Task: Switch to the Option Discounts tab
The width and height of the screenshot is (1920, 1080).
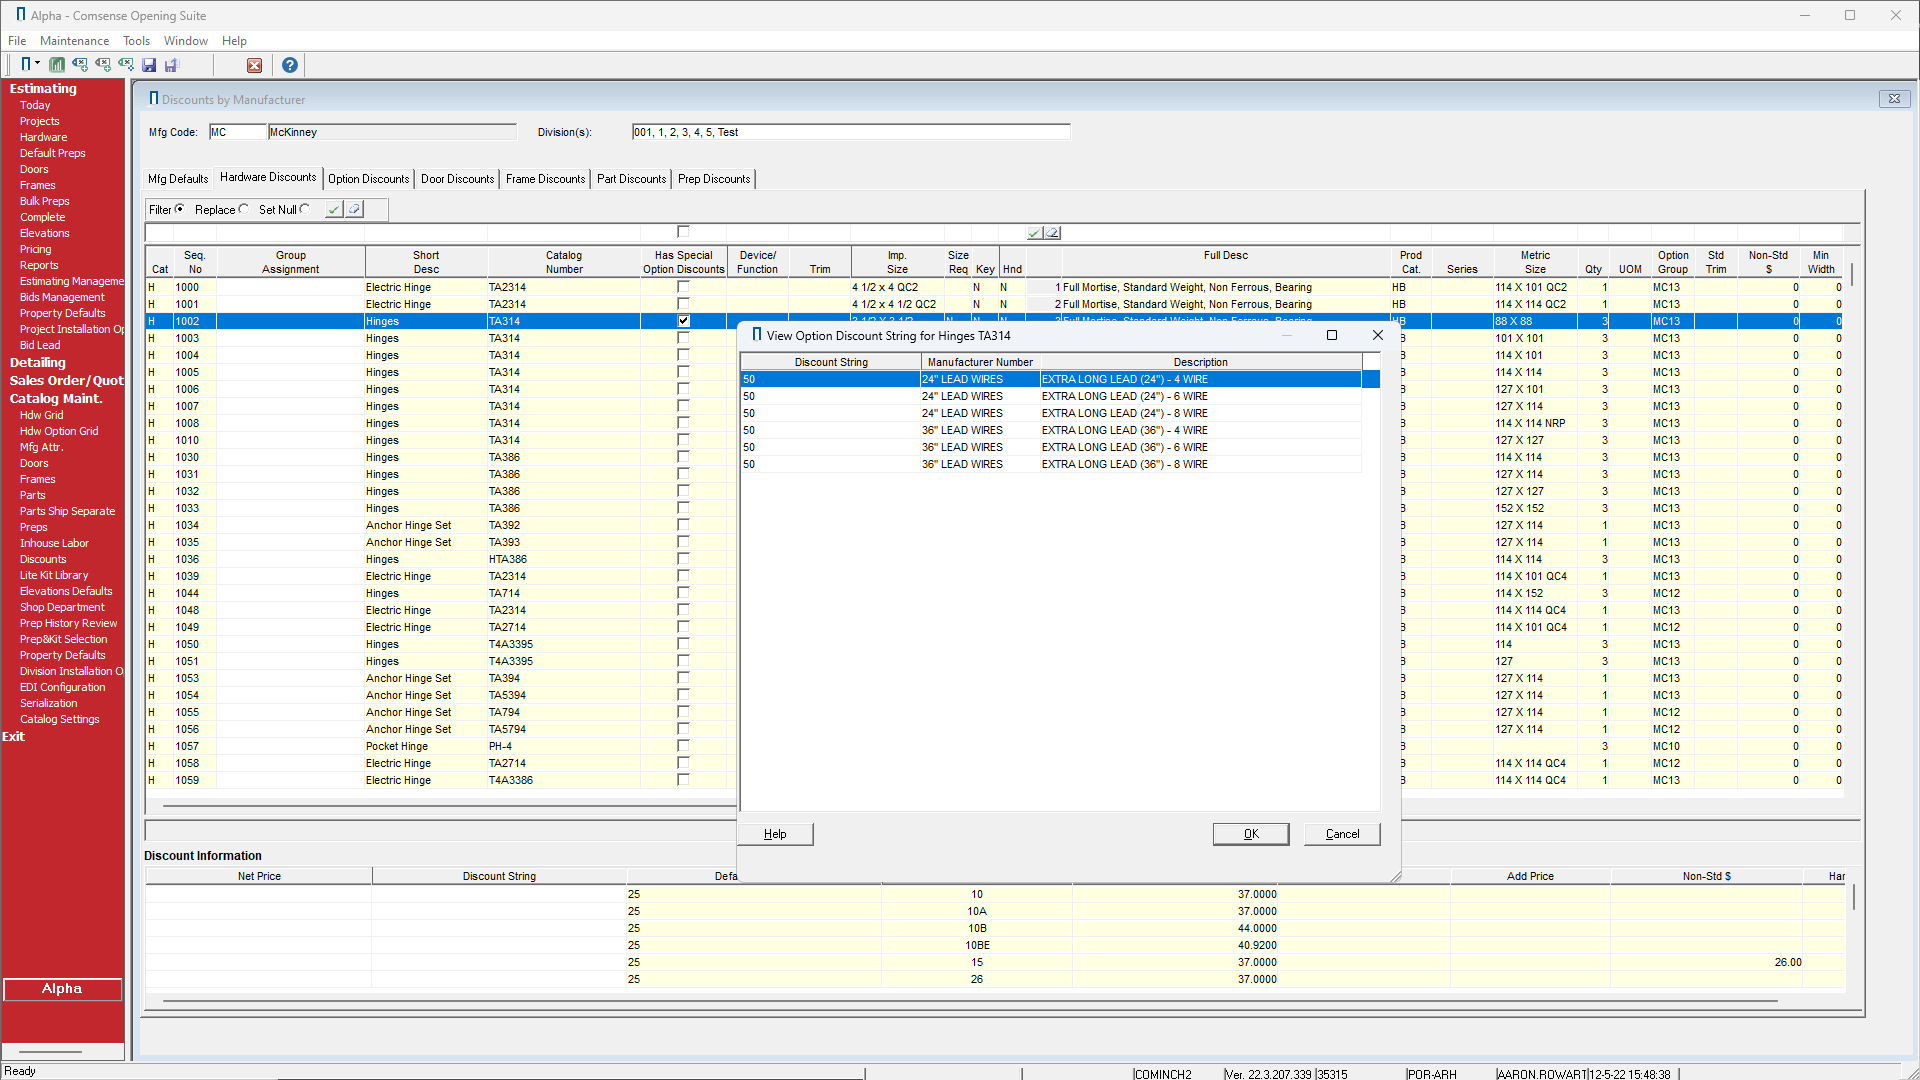Action: click(368, 179)
